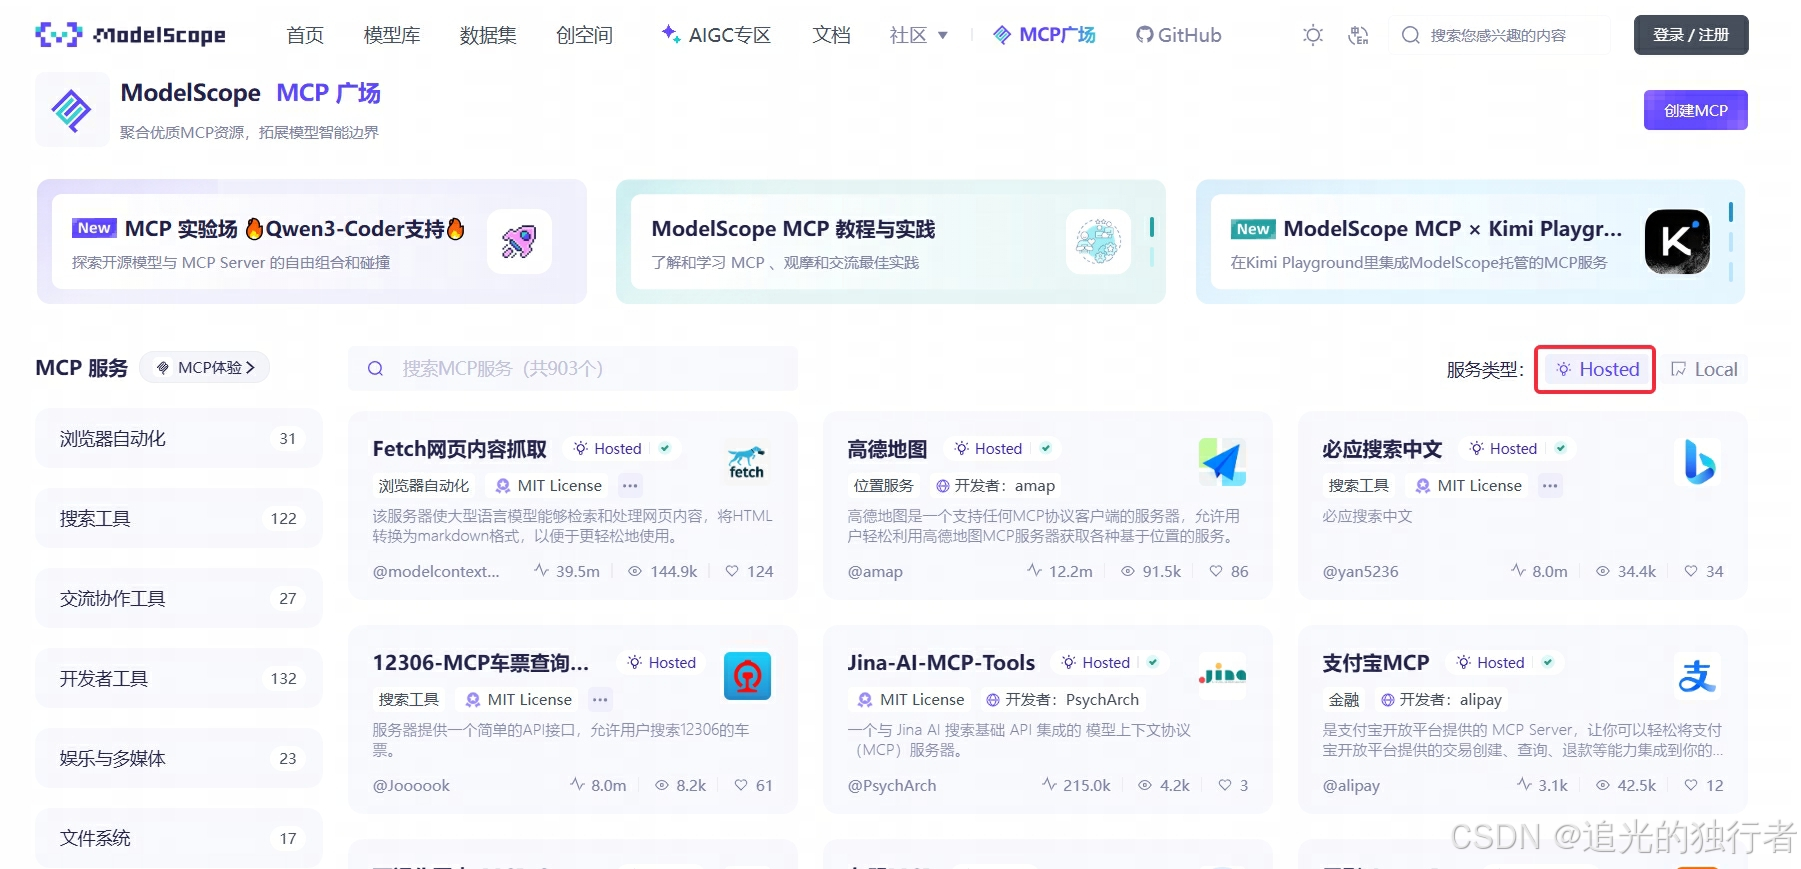Switch language with the translate icon
This screenshot has height=869, width=1801.
click(x=1358, y=35)
